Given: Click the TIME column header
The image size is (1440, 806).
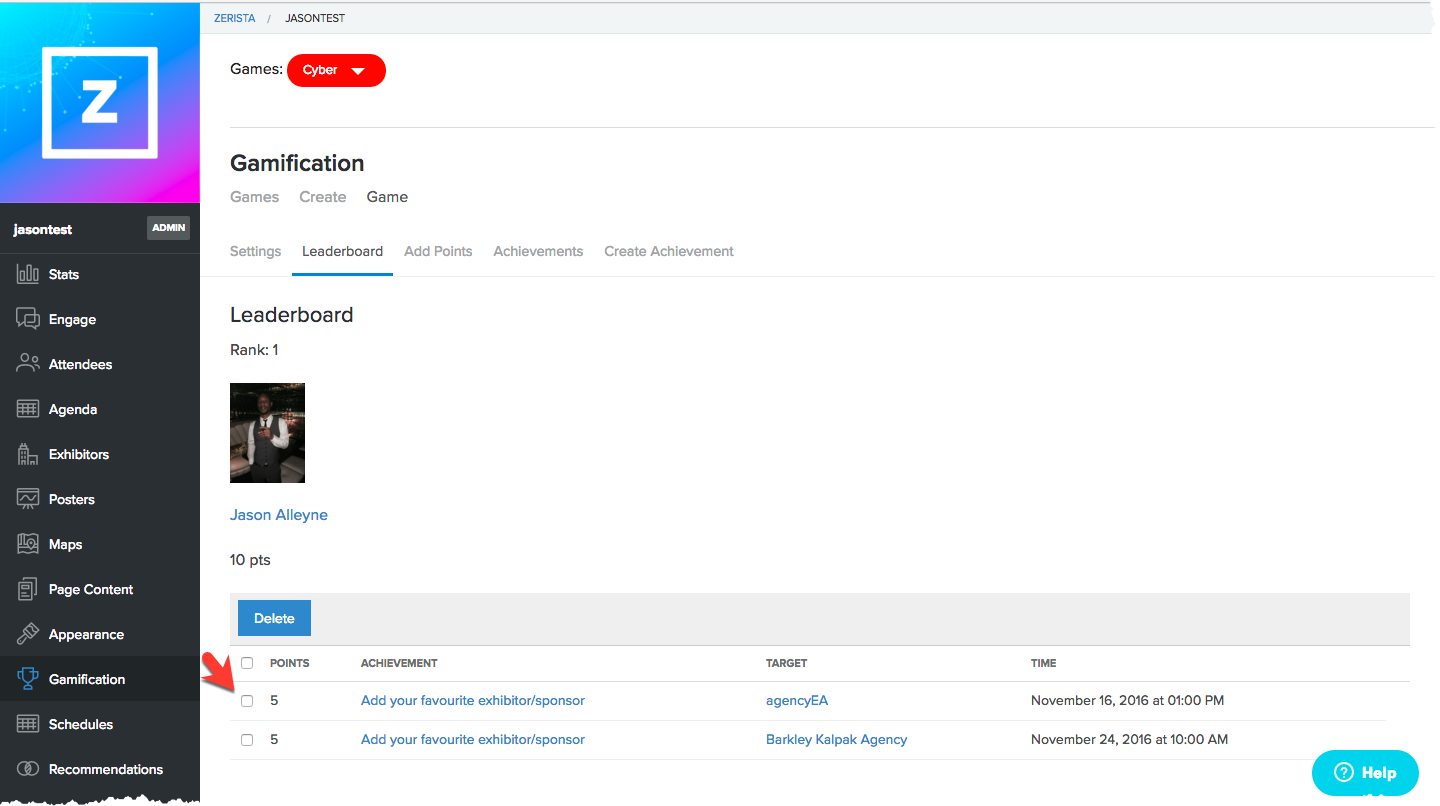Looking at the screenshot, I should coord(1043,663).
